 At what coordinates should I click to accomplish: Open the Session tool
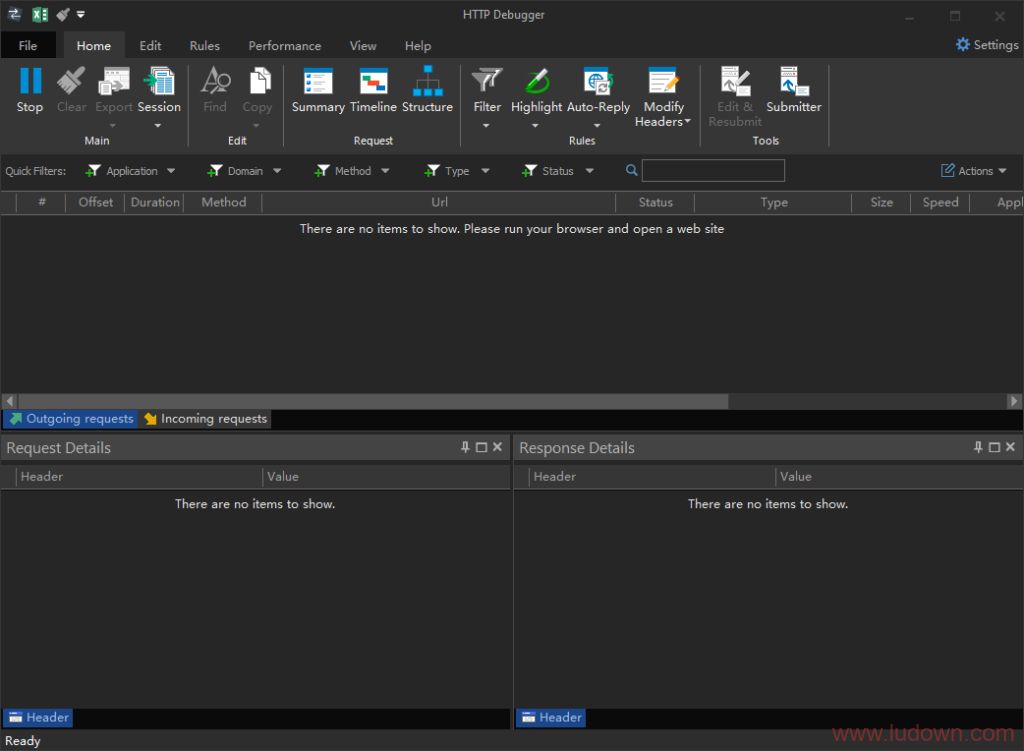pos(159,90)
